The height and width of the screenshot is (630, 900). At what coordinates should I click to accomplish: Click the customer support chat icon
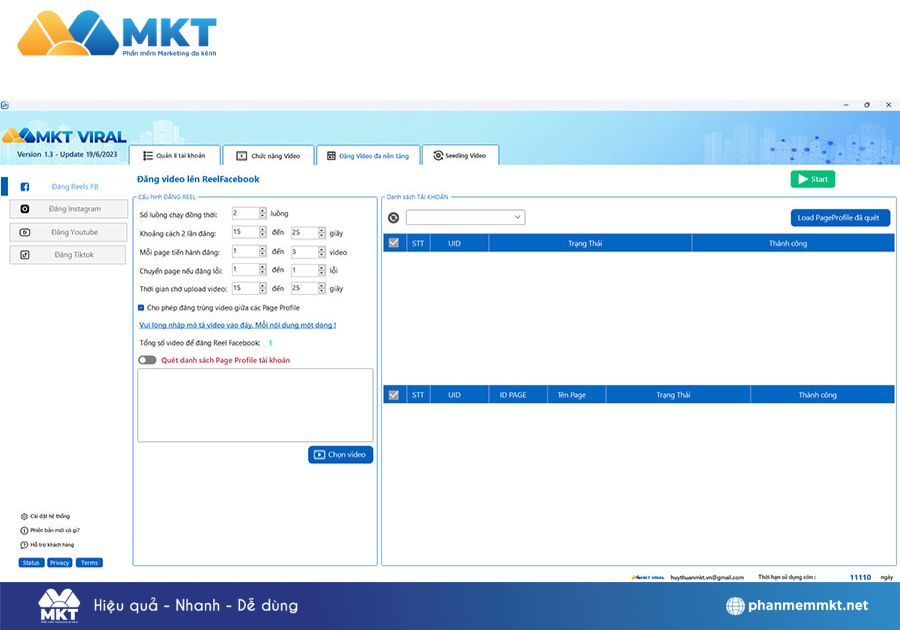24,545
